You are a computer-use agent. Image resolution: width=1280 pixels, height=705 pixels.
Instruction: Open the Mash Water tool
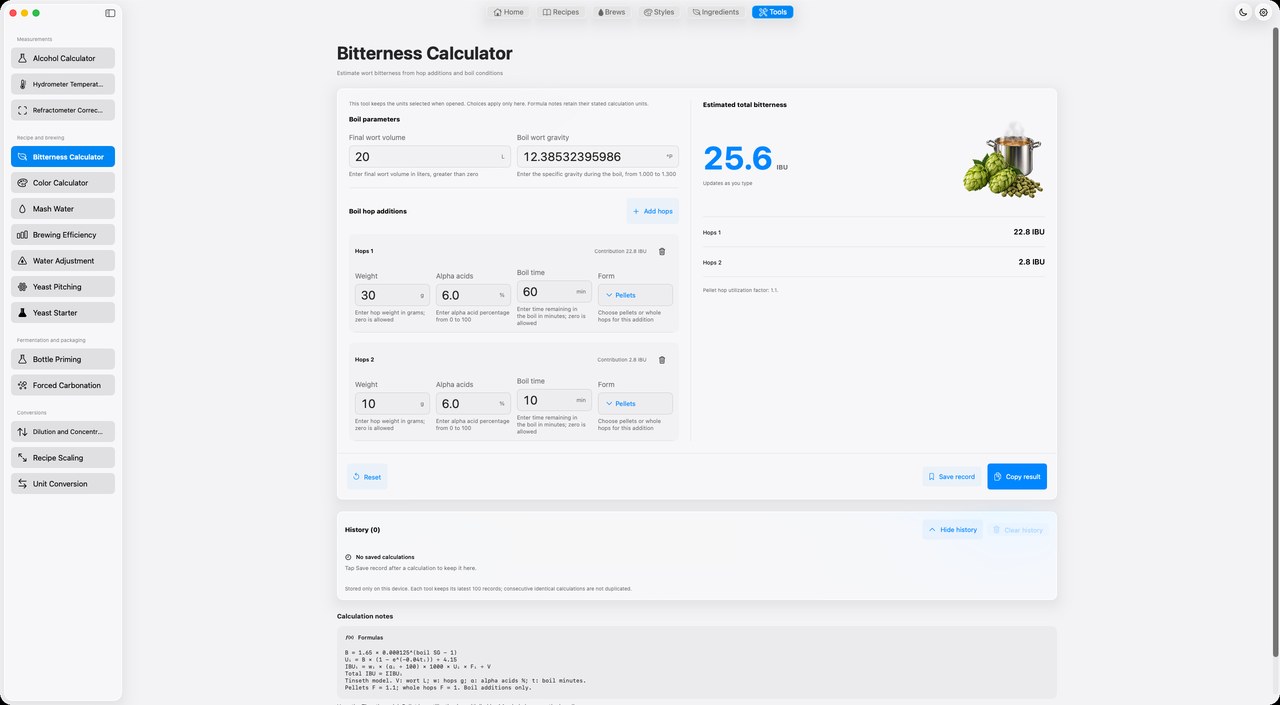click(x=63, y=209)
